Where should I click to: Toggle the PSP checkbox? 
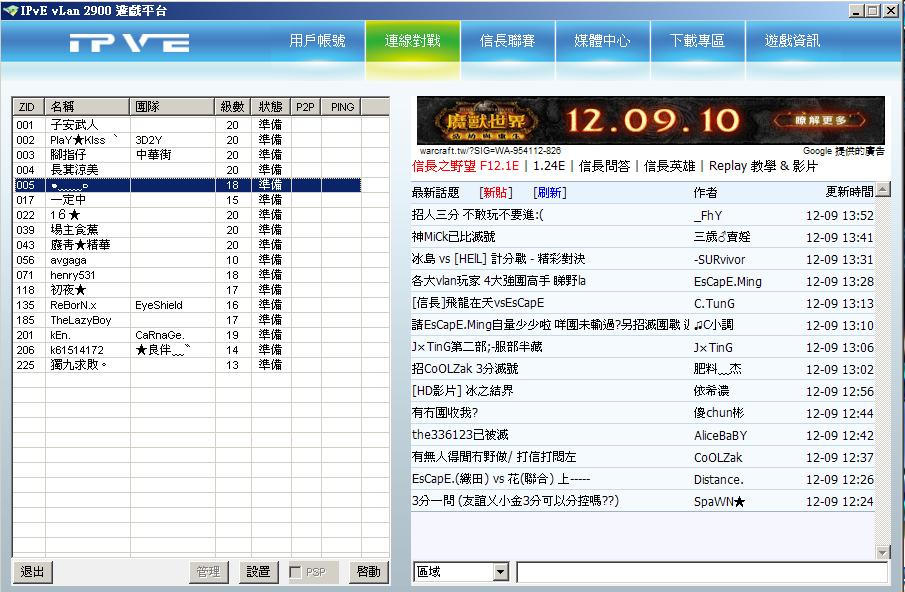295,572
